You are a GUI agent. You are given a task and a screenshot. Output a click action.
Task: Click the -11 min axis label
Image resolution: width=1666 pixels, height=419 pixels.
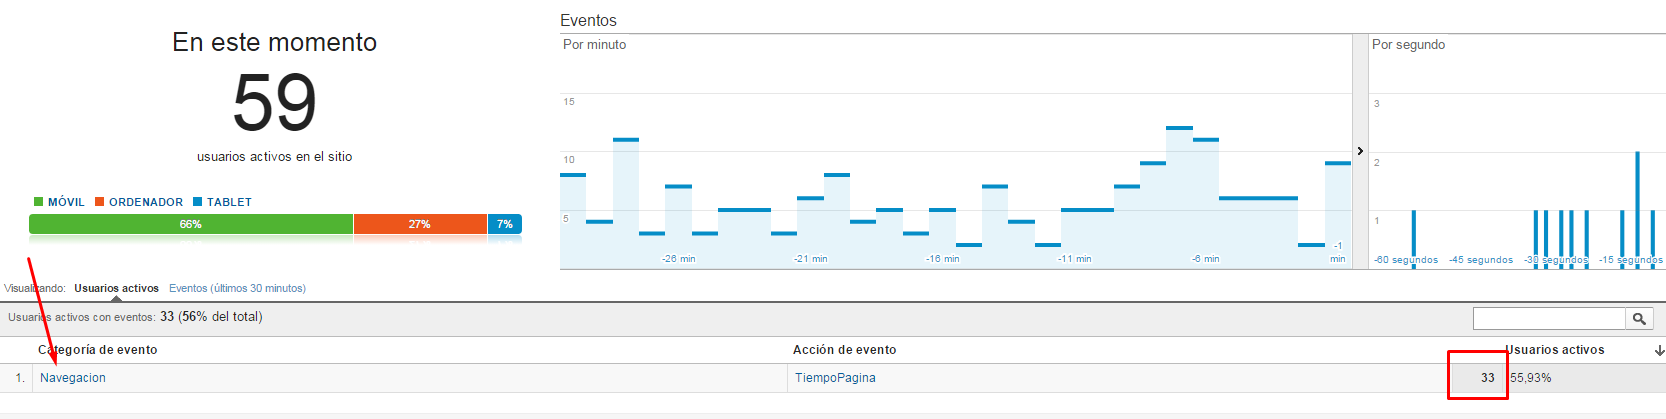(x=1075, y=259)
